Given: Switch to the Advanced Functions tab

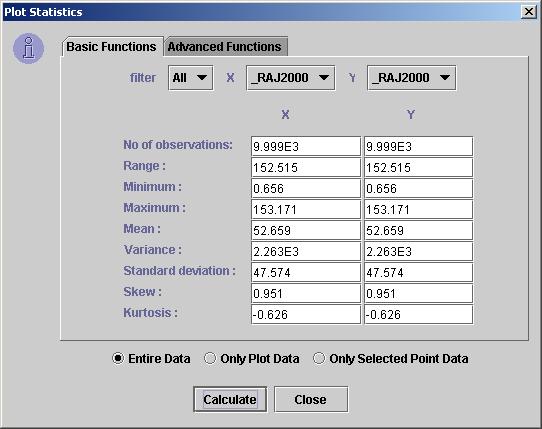Looking at the screenshot, I should (226, 46).
